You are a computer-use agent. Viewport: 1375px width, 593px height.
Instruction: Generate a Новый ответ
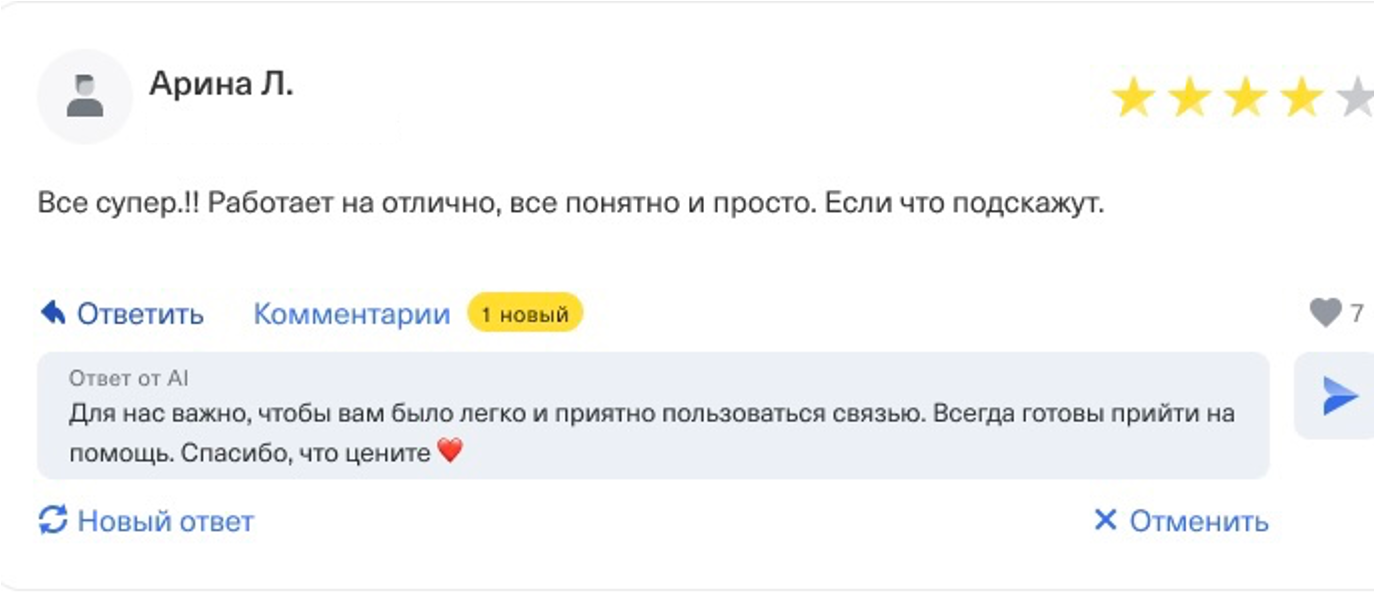pyautogui.click(x=165, y=521)
